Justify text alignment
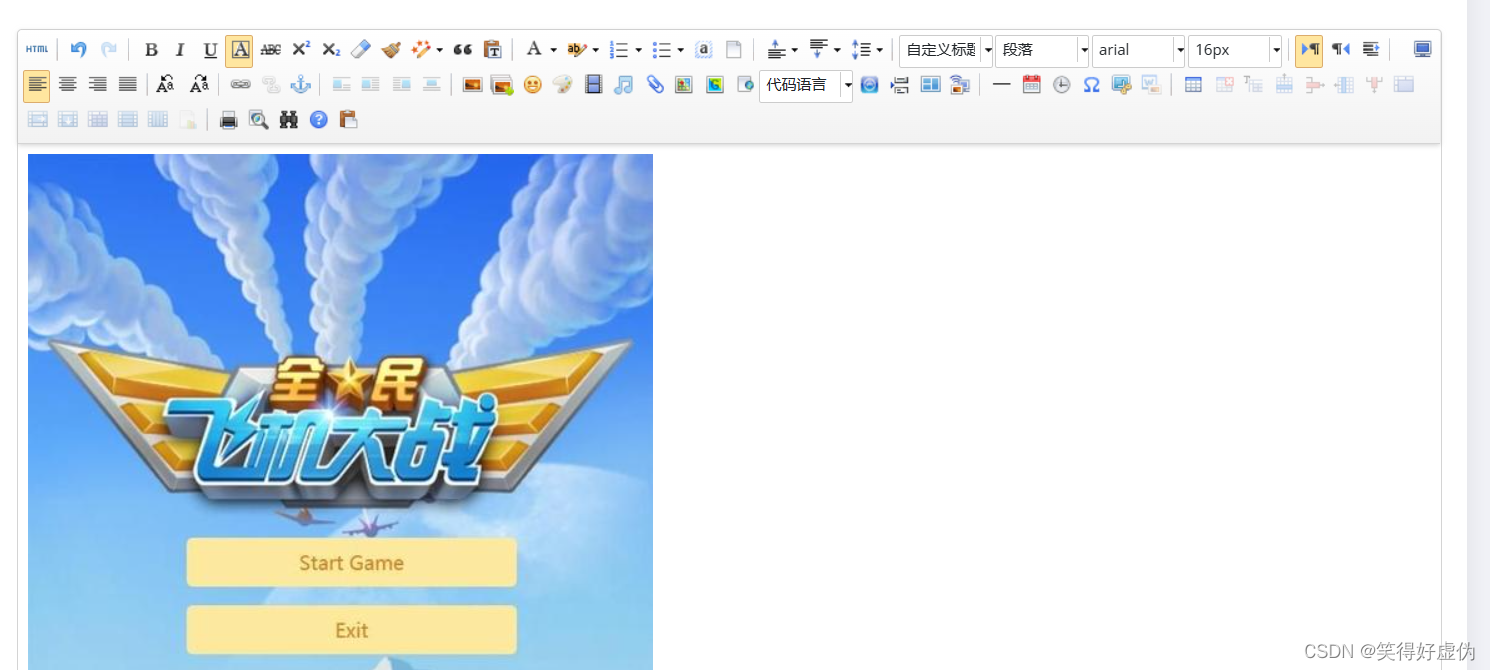This screenshot has width=1490, height=670. (127, 85)
